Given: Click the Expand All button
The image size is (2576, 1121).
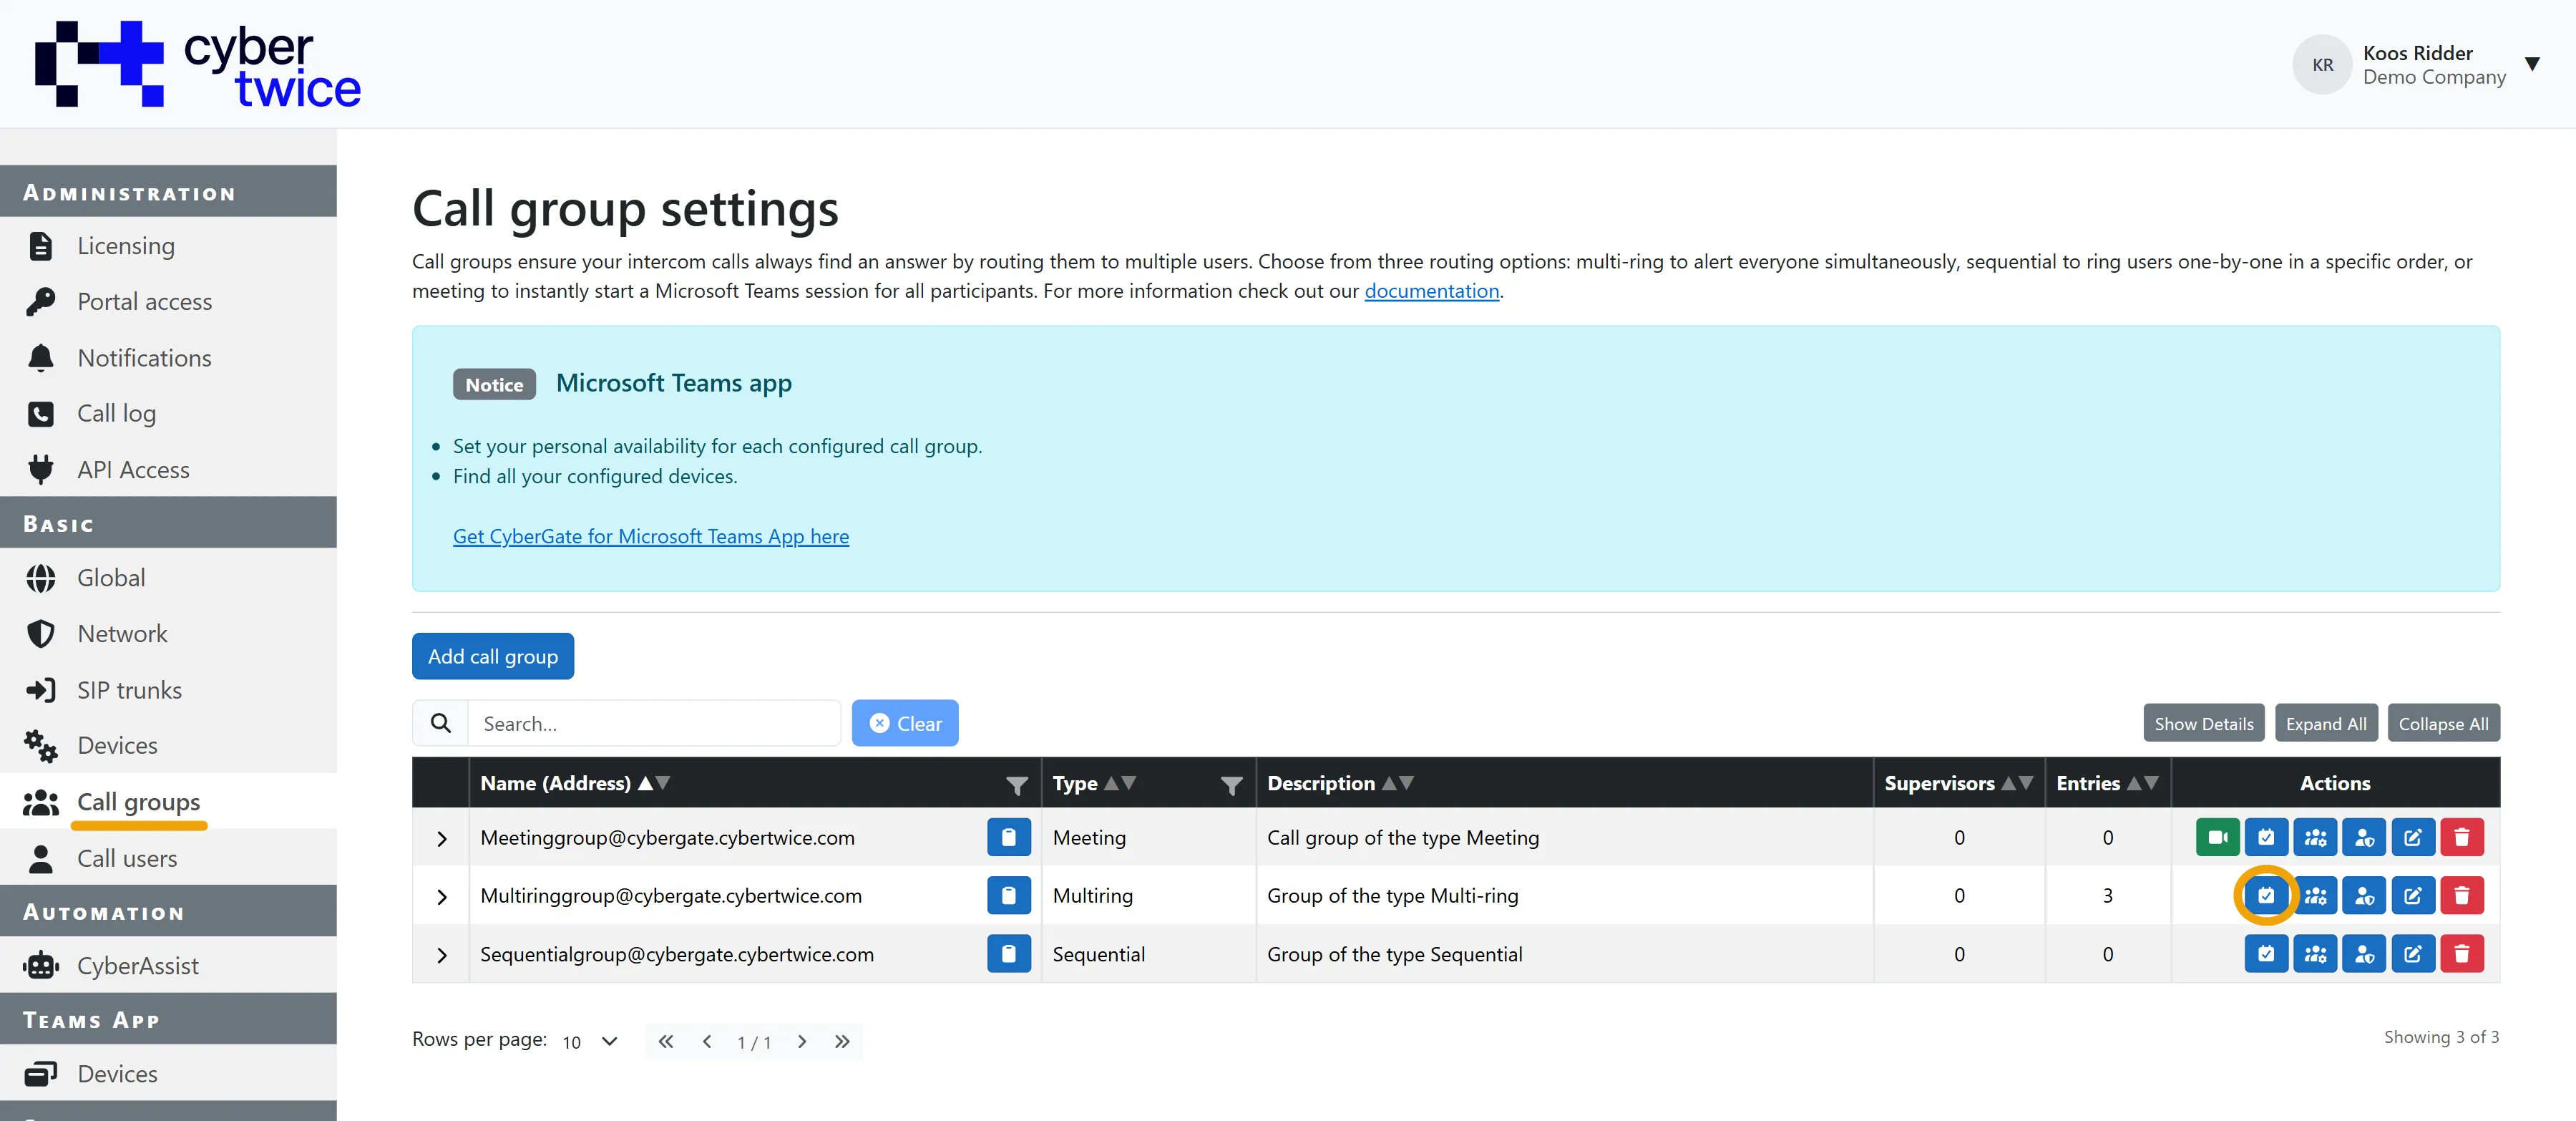Looking at the screenshot, I should (2326, 723).
